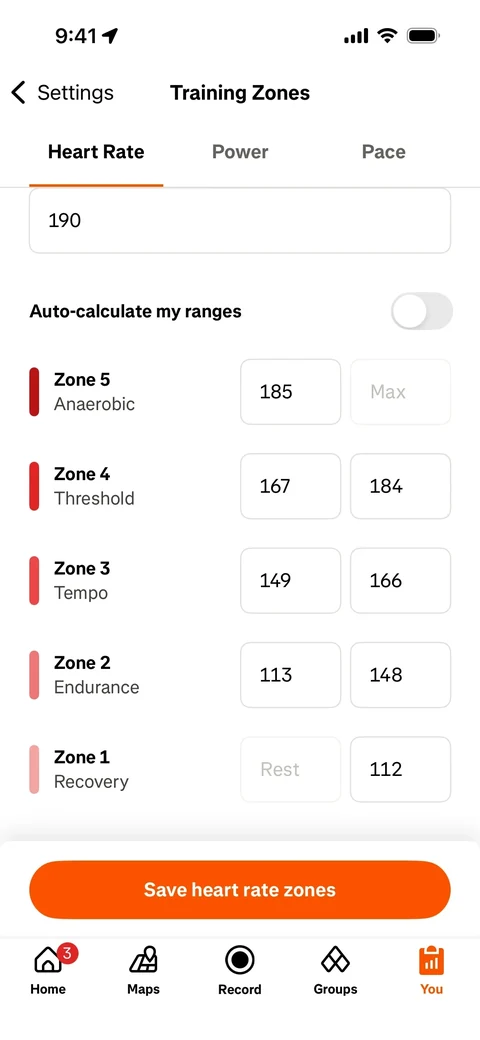Open the Groups icon
The width and height of the screenshot is (480, 1040).
coord(335,960)
